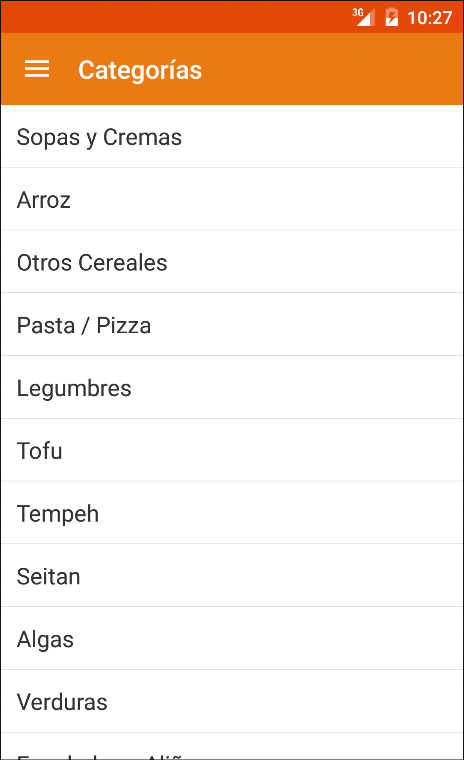Select the Legumbres entry
The height and width of the screenshot is (760, 464).
[232, 387]
